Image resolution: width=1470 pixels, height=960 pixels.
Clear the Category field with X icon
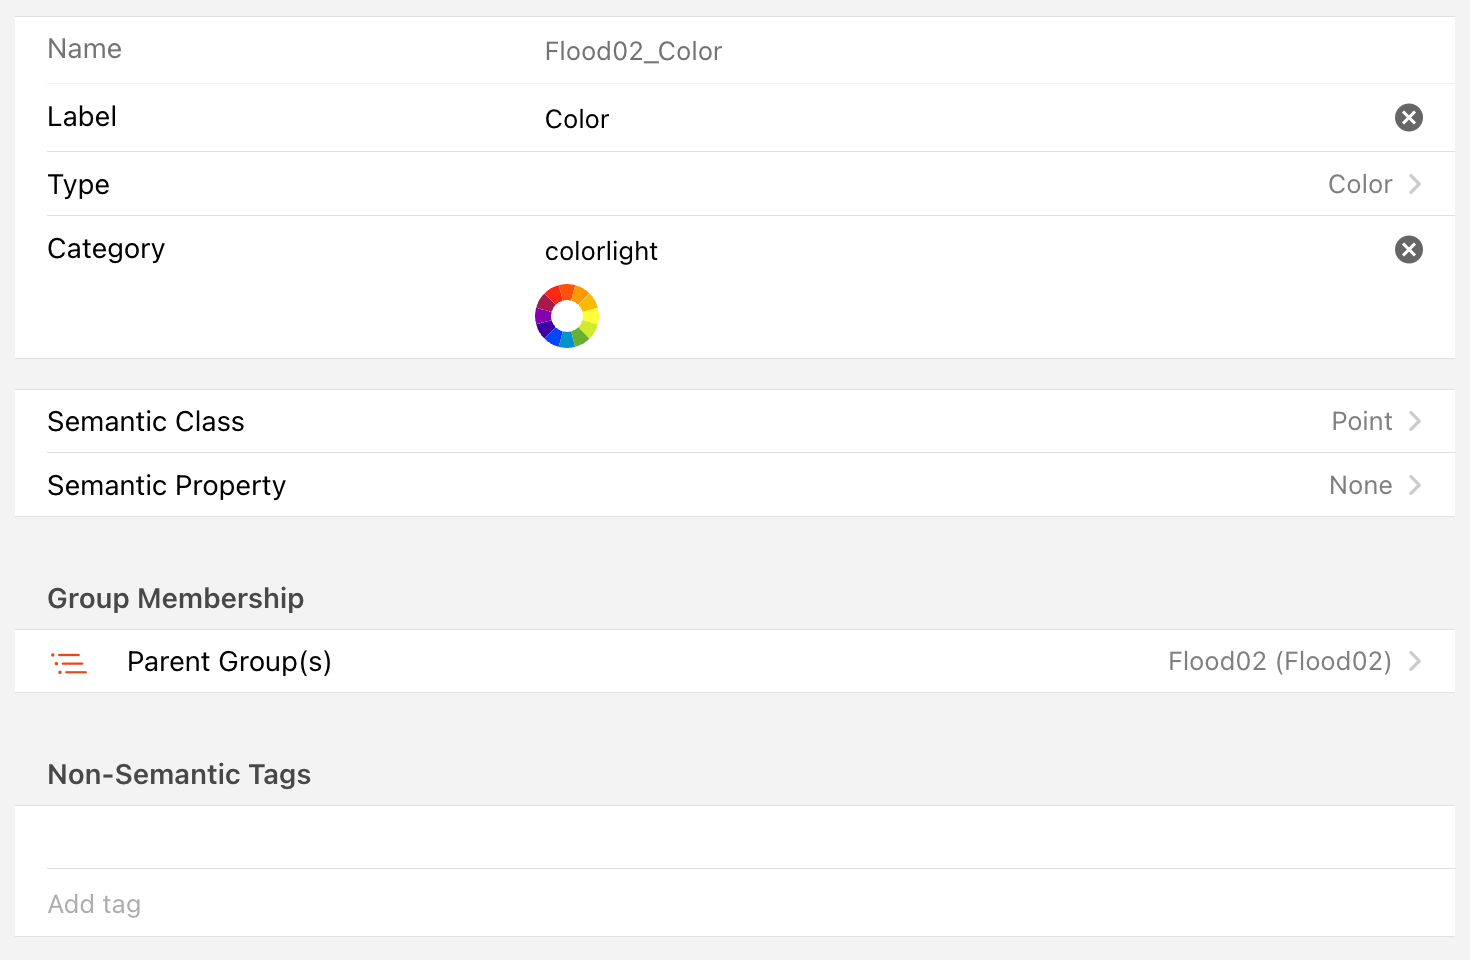pos(1408,250)
